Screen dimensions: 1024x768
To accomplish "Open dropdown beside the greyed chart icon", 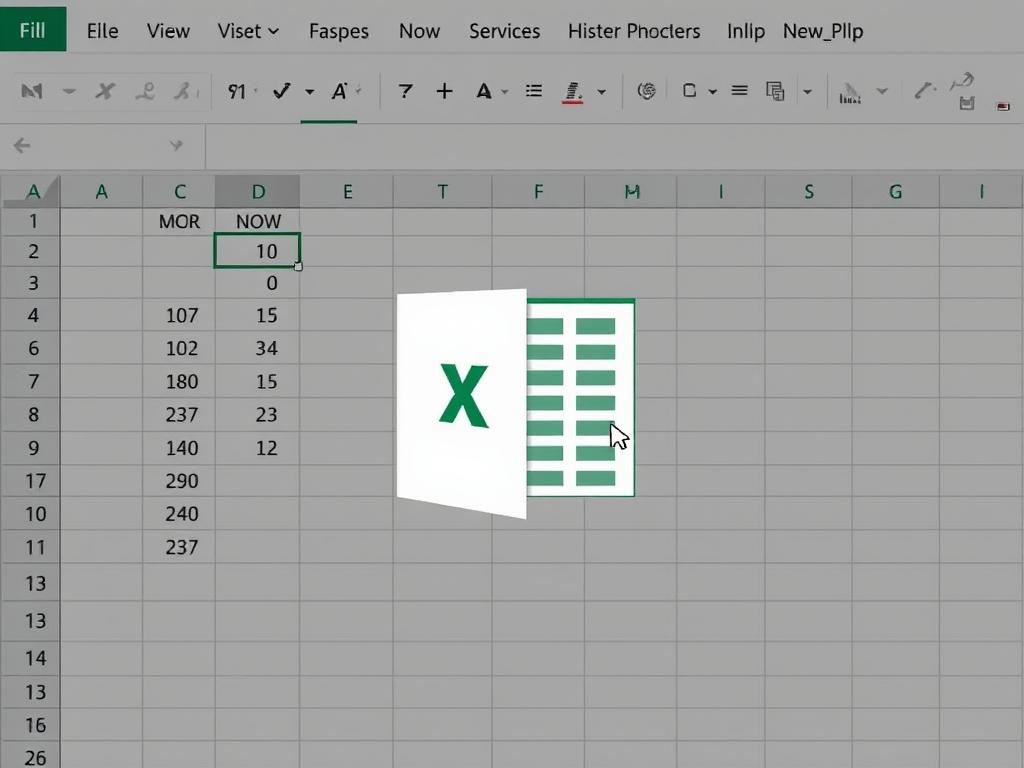I will click(882, 91).
